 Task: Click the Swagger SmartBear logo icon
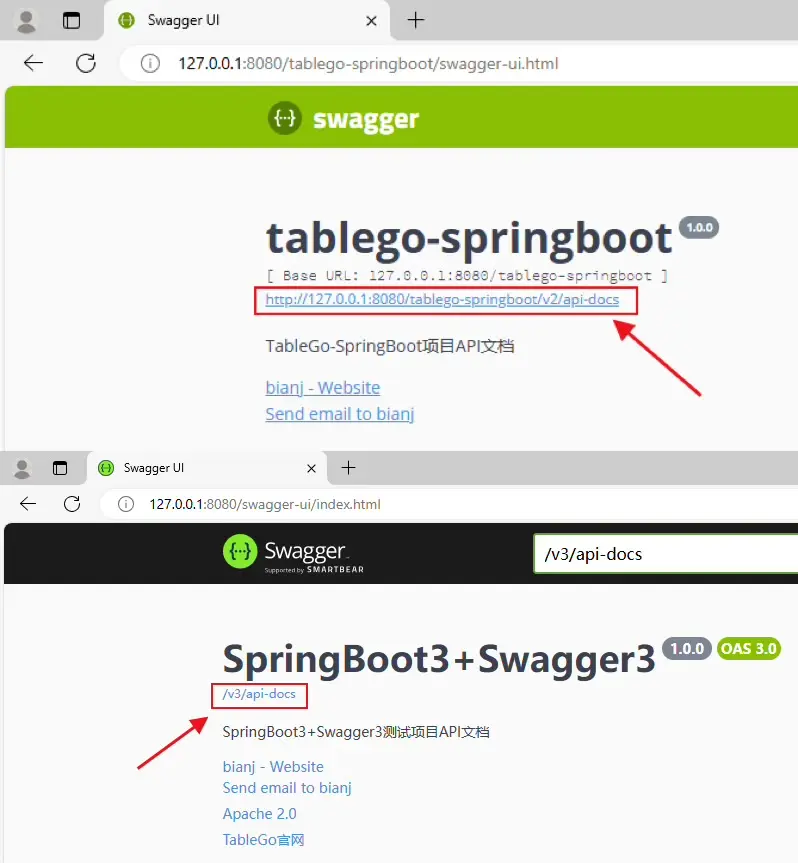(x=240, y=551)
